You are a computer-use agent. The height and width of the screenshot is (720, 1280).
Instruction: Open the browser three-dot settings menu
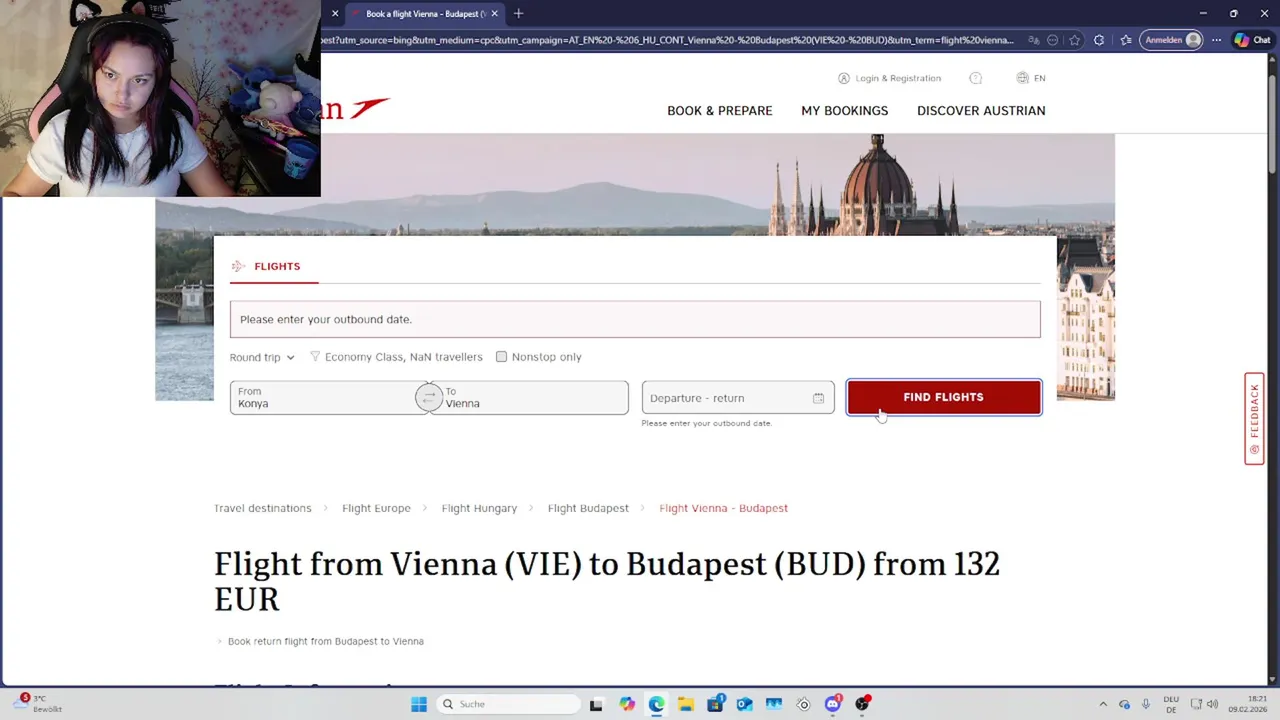pos(1216,40)
